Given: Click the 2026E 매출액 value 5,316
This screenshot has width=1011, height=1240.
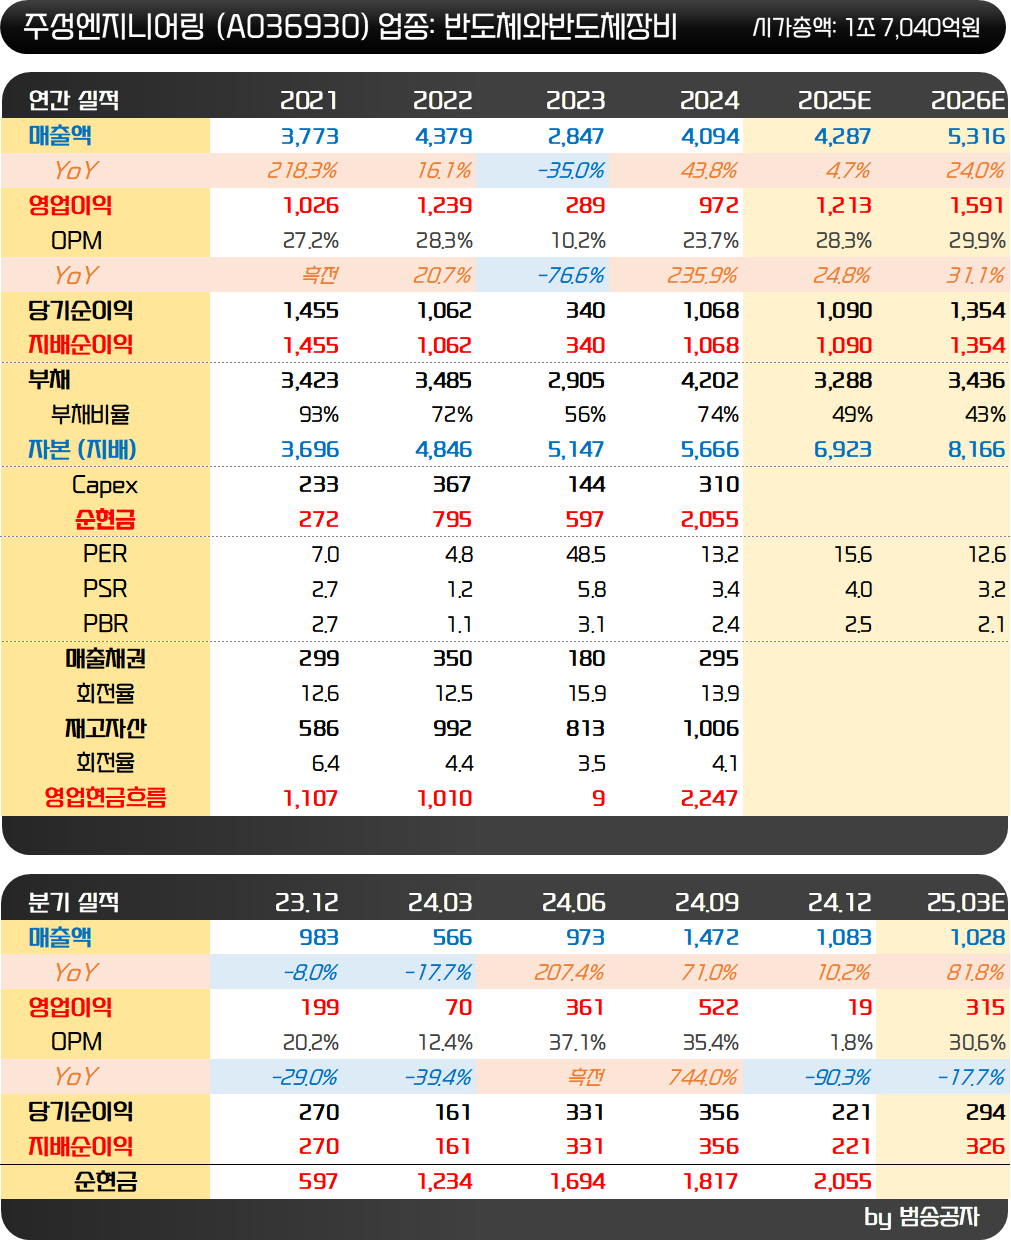Looking at the screenshot, I should coord(976,136).
